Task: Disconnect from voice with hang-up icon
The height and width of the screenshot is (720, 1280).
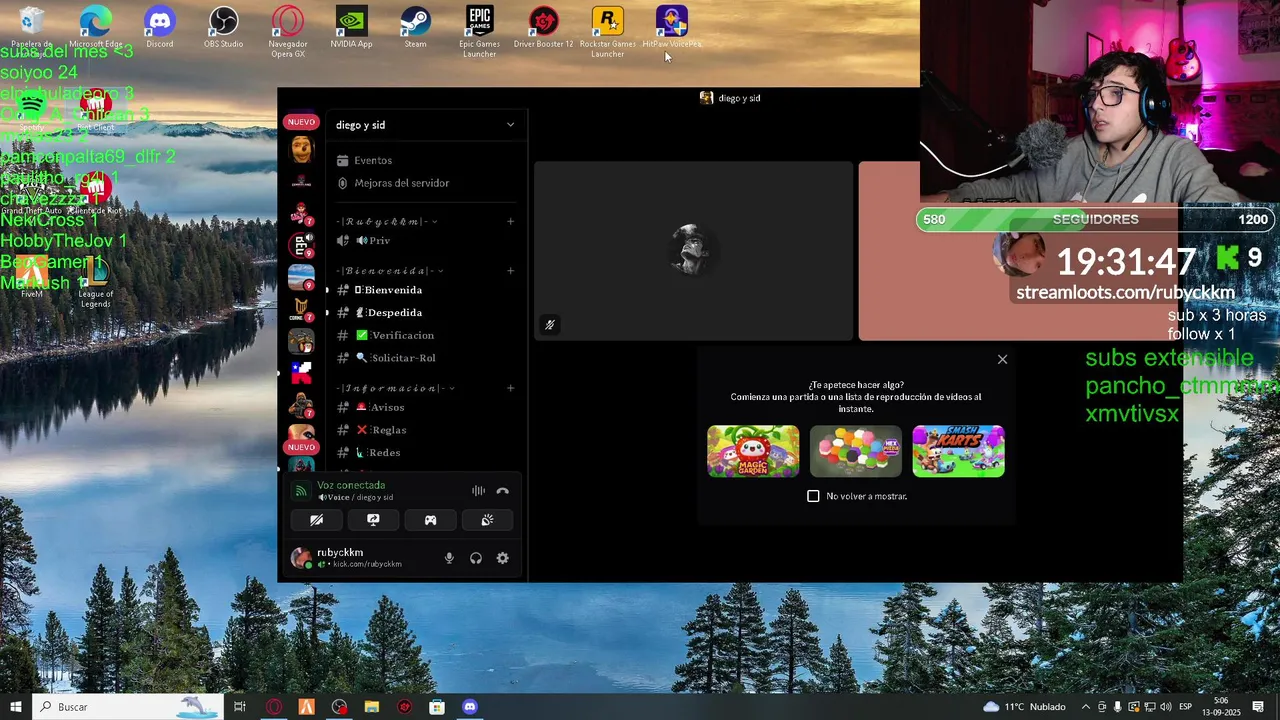Action: [x=502, y=491]
